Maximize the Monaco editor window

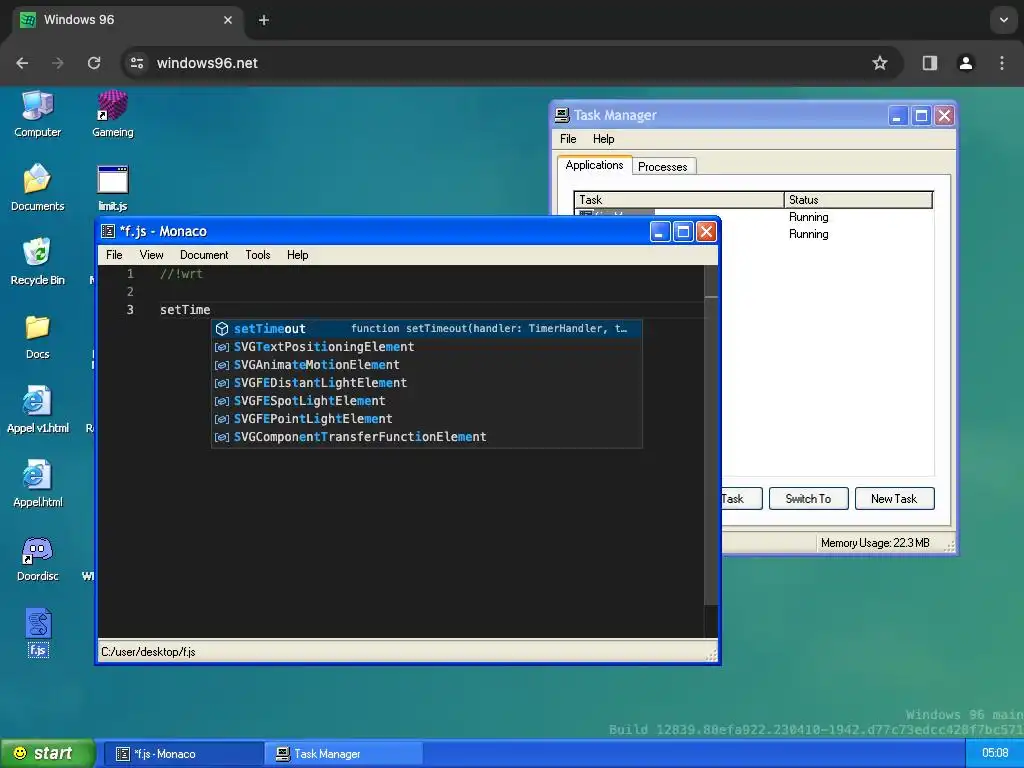coord(683,232)
